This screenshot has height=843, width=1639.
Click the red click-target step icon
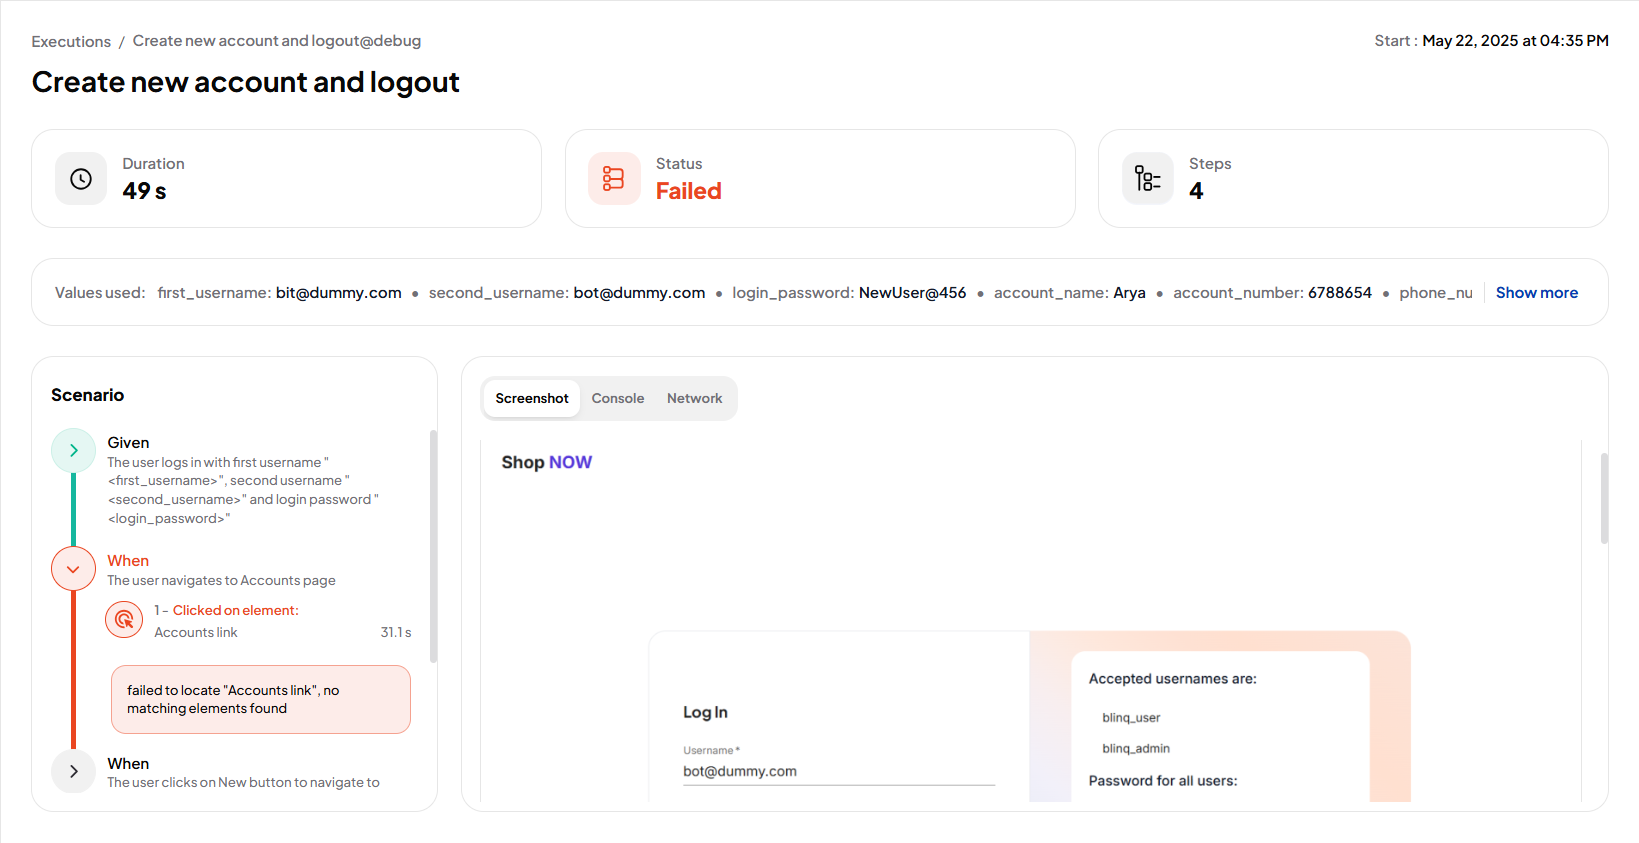124,620
